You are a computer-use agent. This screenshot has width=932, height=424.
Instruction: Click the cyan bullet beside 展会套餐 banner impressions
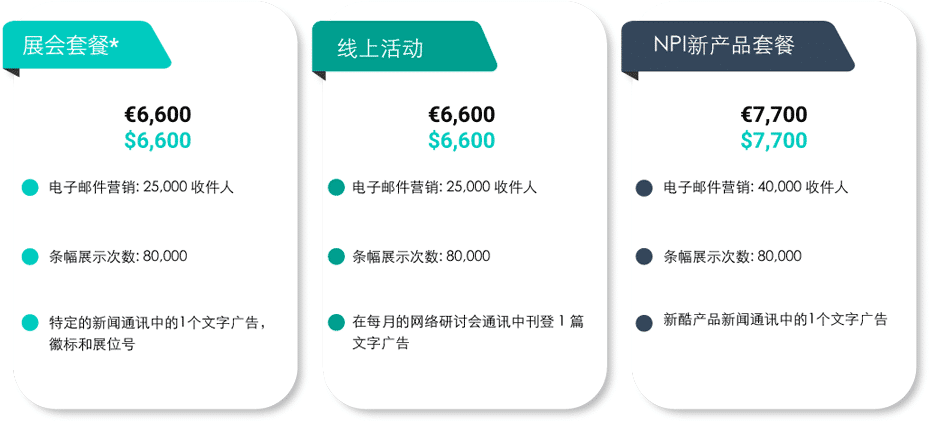(30, 257)
